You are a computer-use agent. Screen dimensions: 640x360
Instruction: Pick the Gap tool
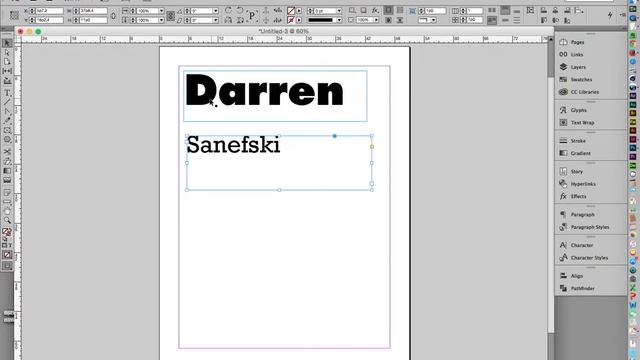7,71
